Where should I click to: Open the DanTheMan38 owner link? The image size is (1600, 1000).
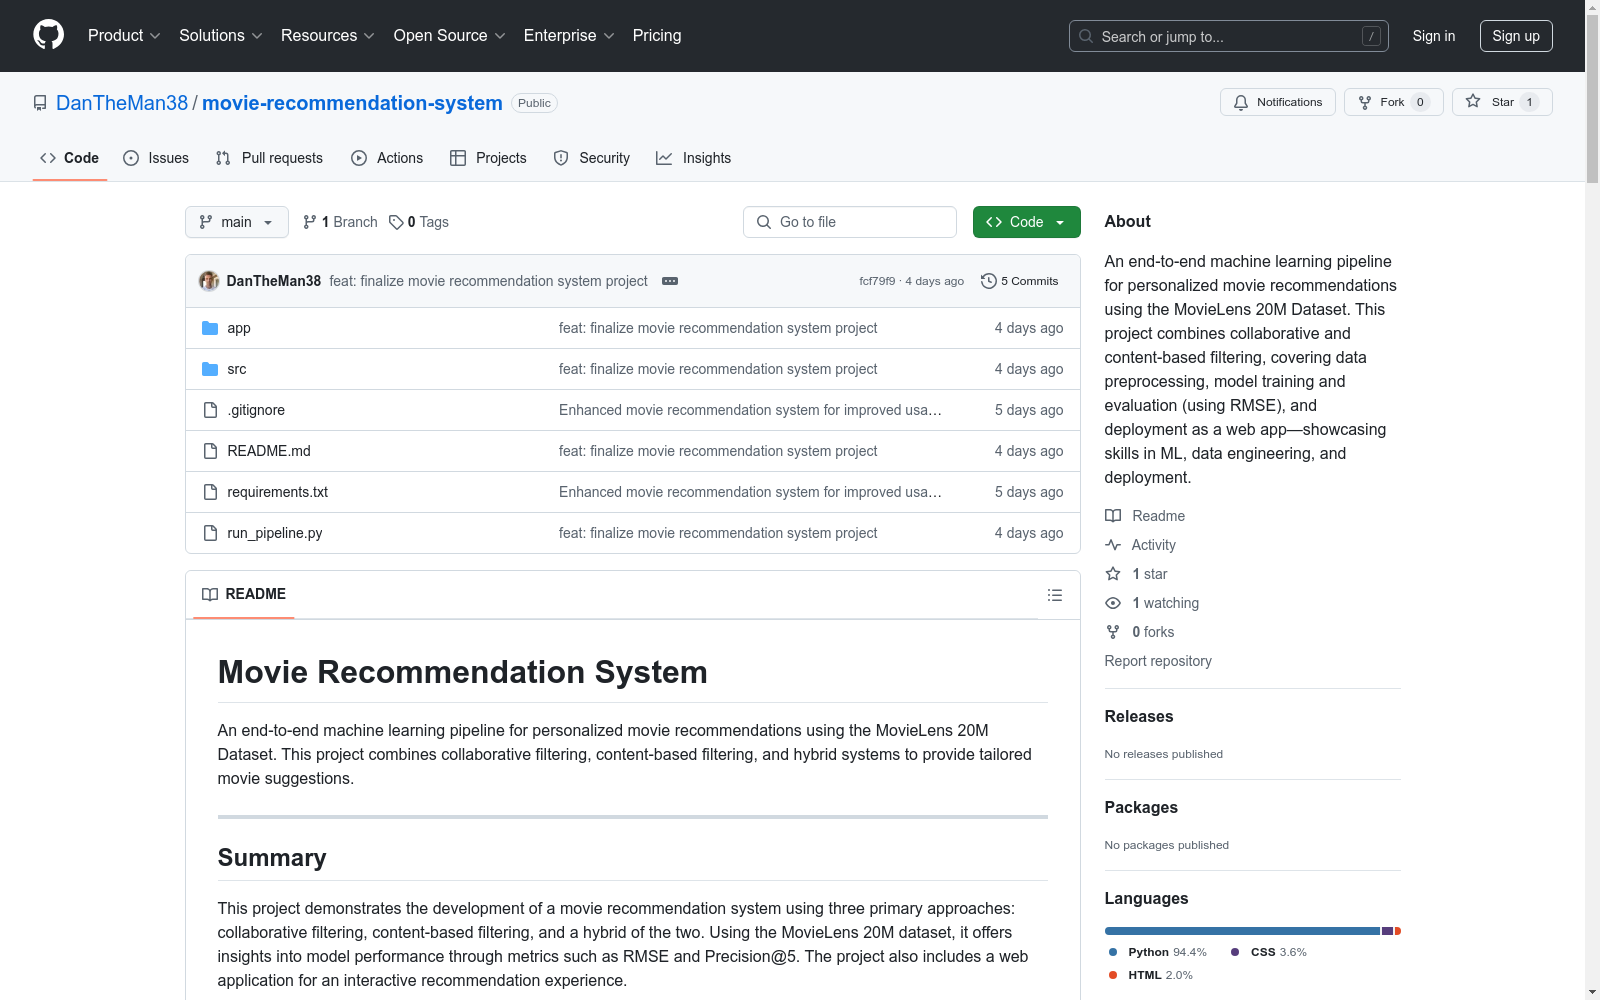tap(122, 103)
